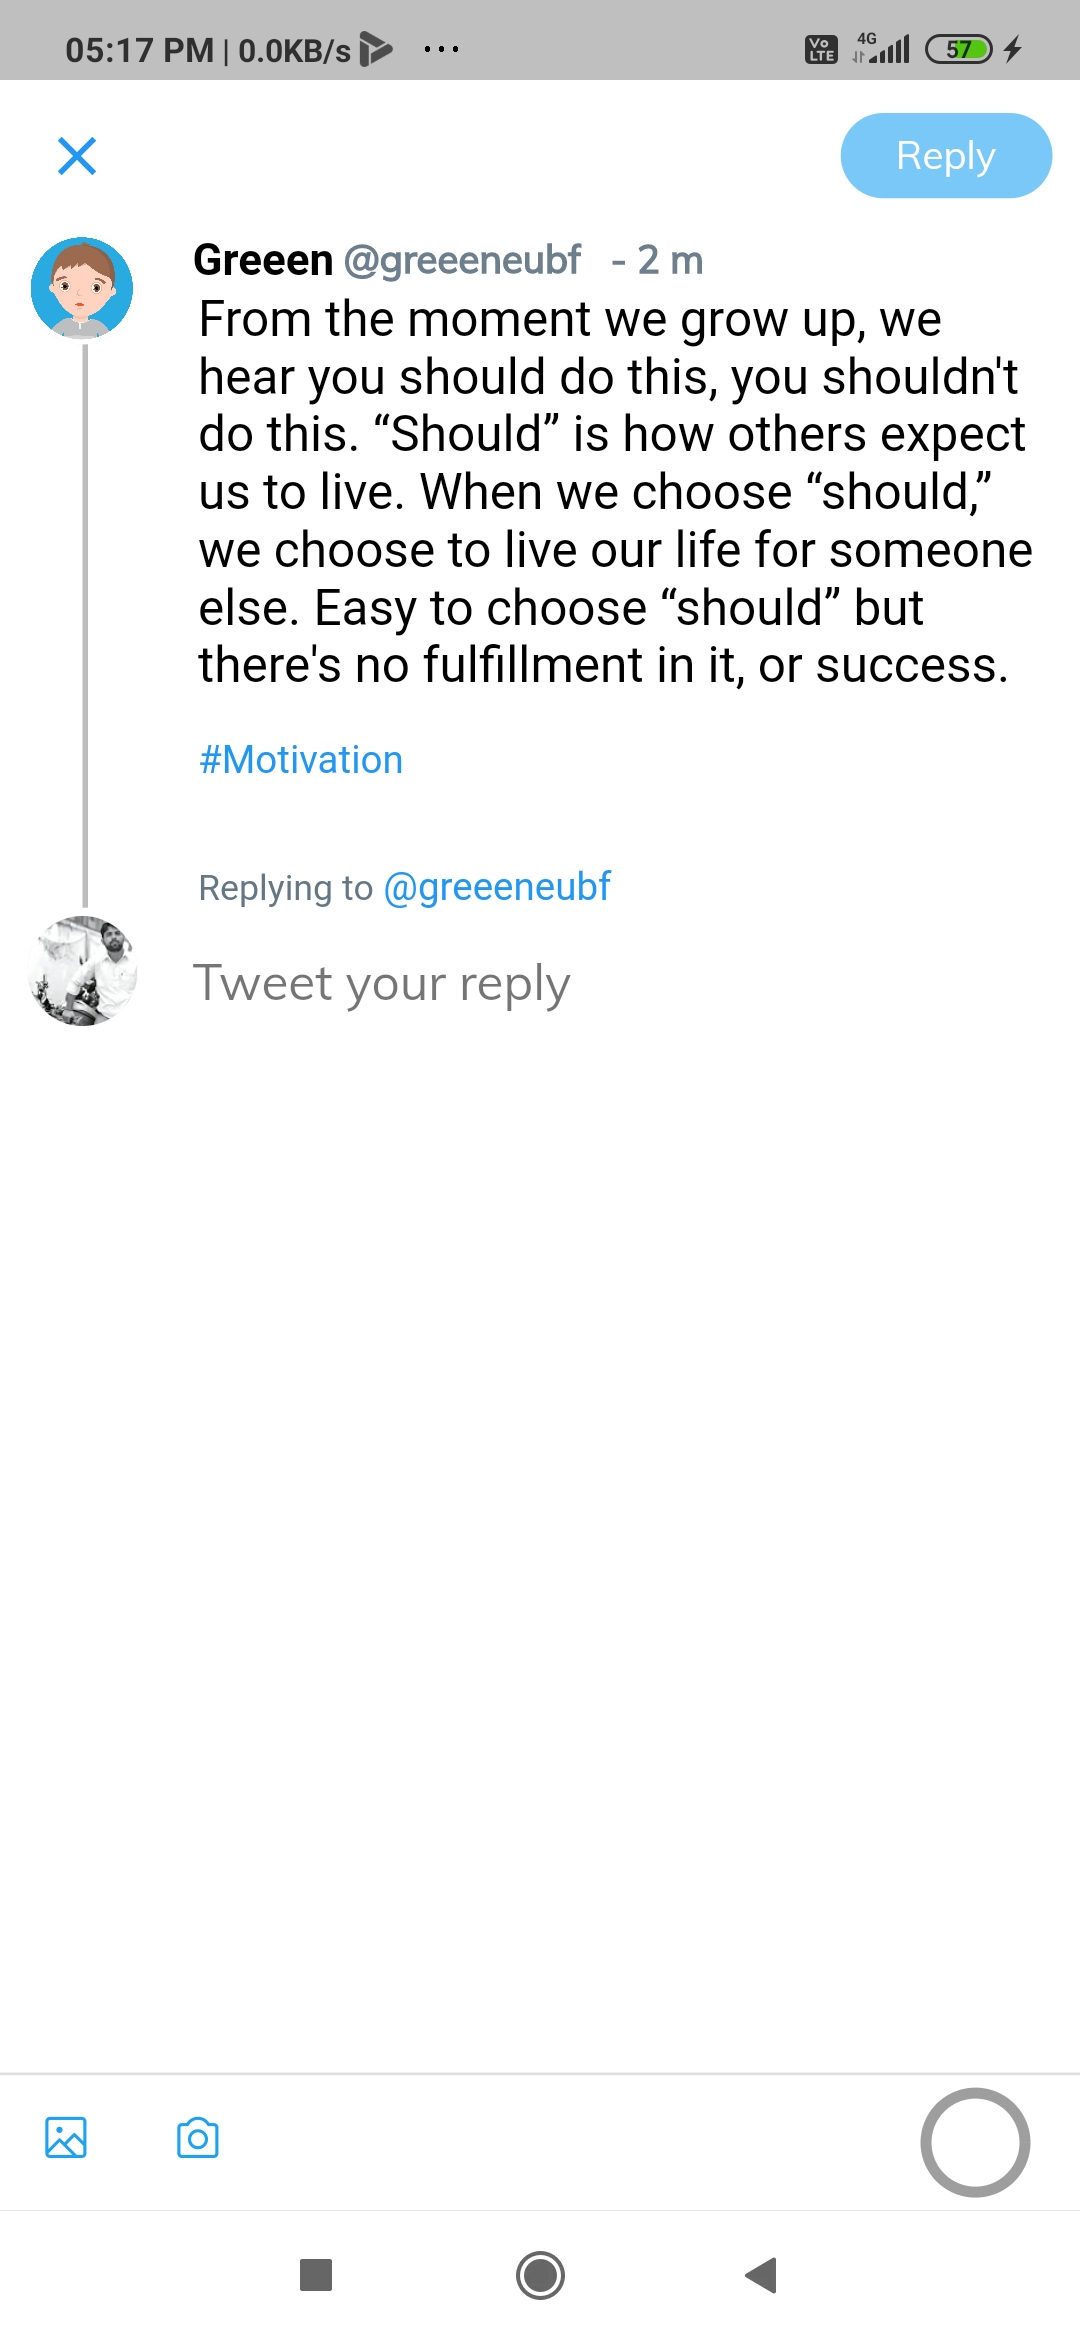This screenshot has height=2340, width=1080.
Task: Open Greeen's profile avatar
Action: [x=82, y=288]
